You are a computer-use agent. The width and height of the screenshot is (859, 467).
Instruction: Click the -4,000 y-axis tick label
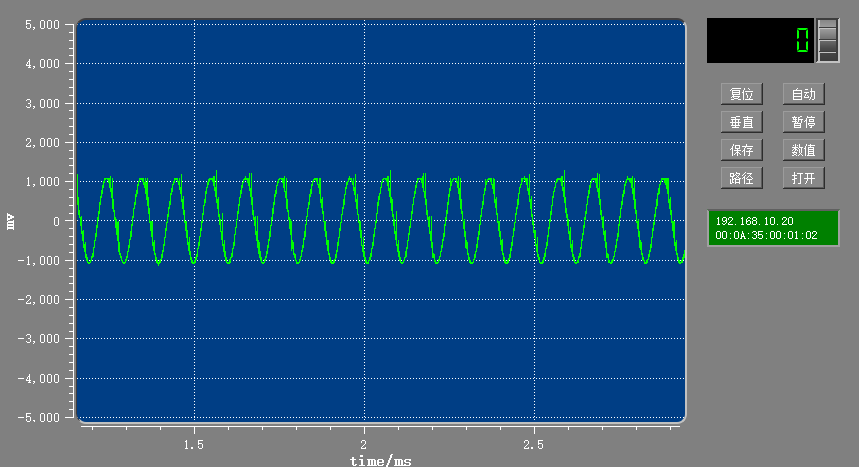(x=39, y=379)
